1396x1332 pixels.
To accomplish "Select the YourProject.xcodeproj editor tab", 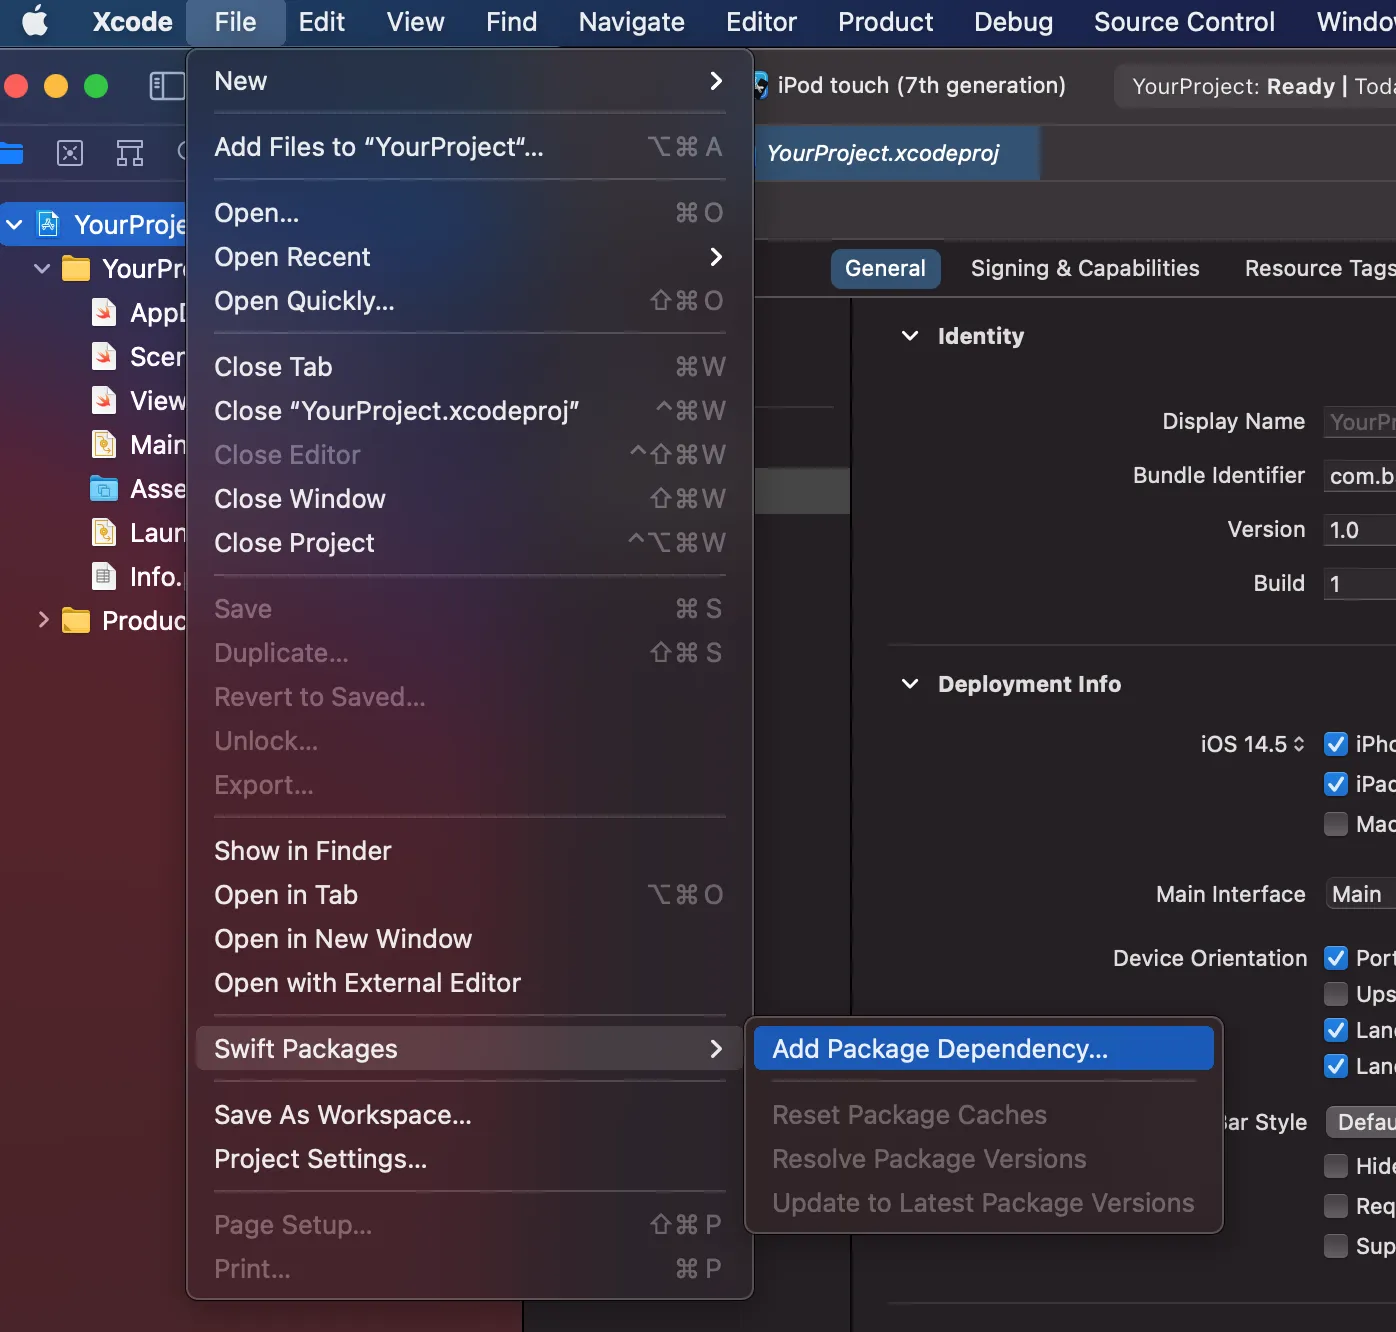I will point(896,153).
